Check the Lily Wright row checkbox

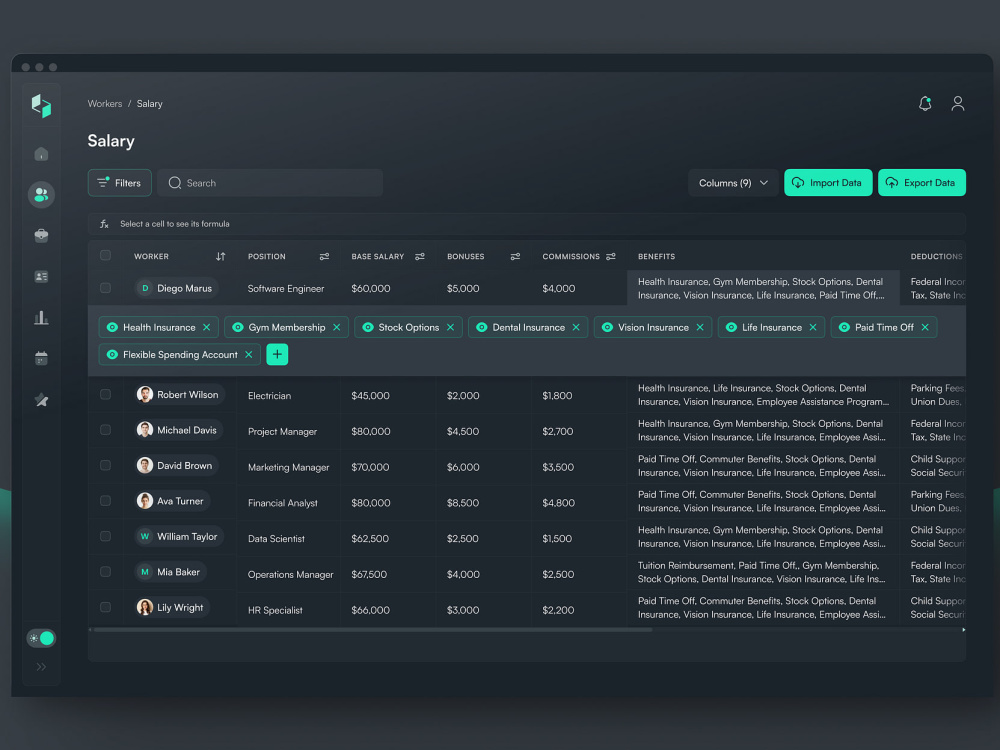105,608
